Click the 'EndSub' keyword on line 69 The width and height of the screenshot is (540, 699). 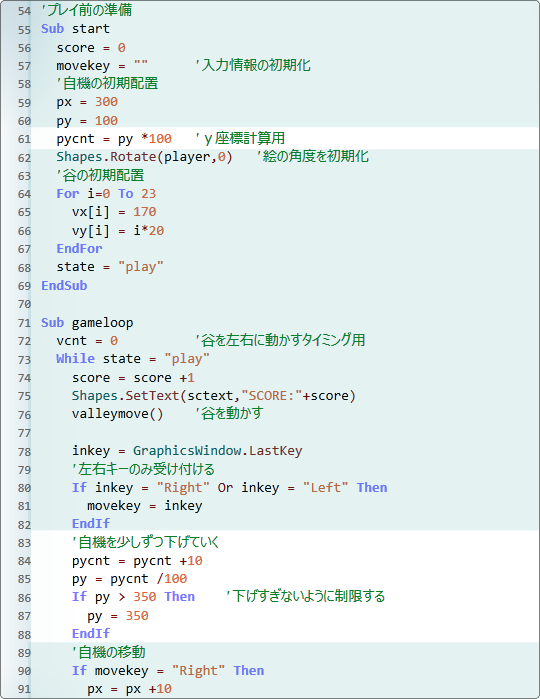[x=64, y=285]
